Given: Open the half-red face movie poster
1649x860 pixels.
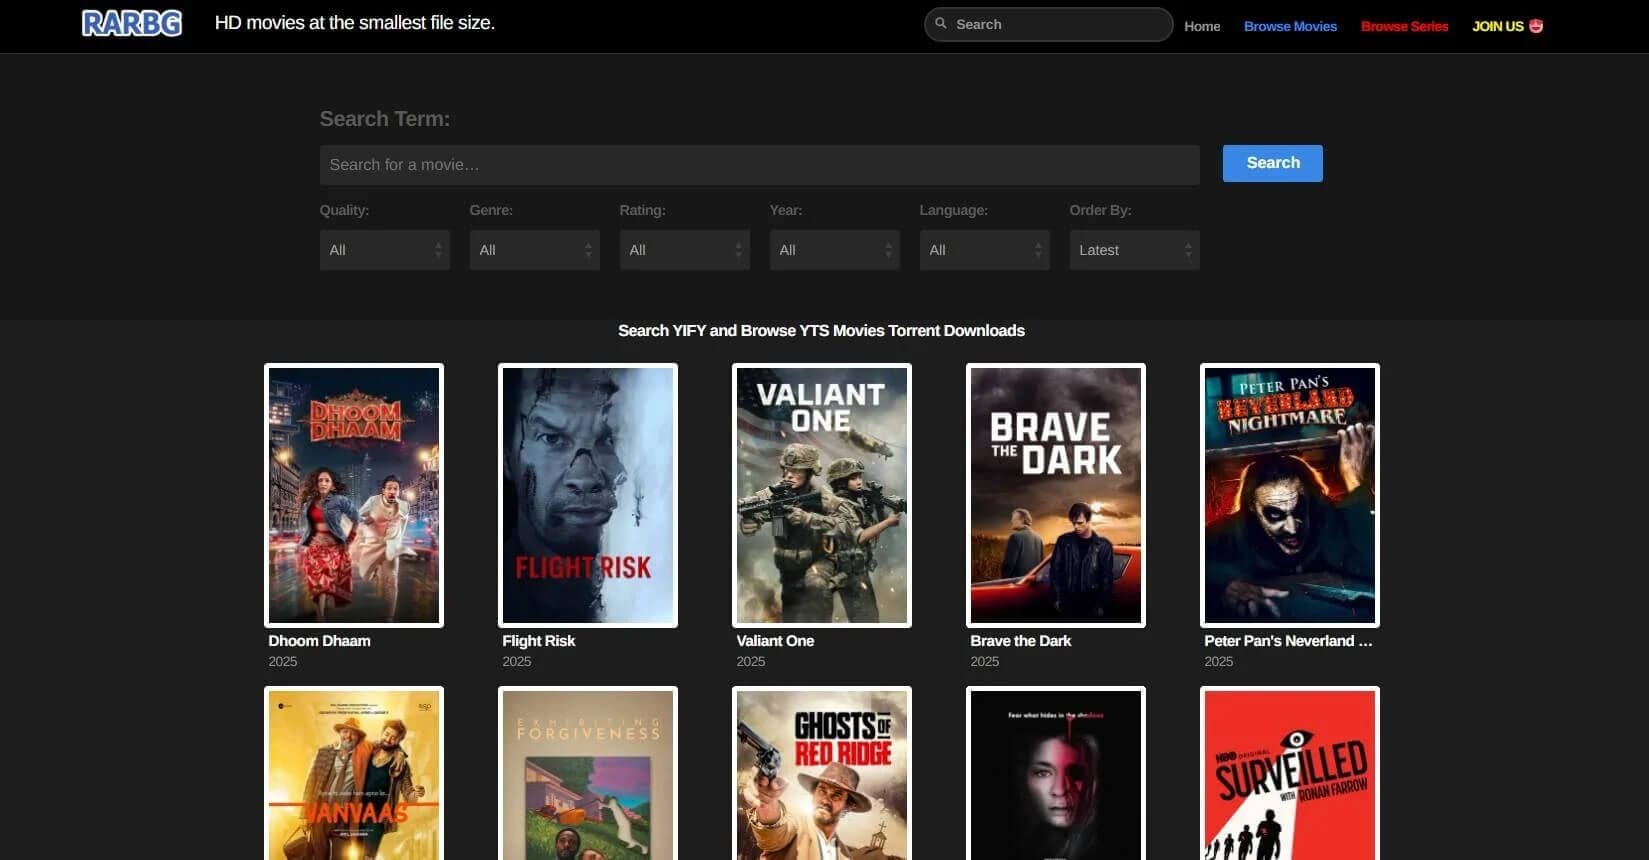Looking at the screenshot, I should click(1056, 773).
